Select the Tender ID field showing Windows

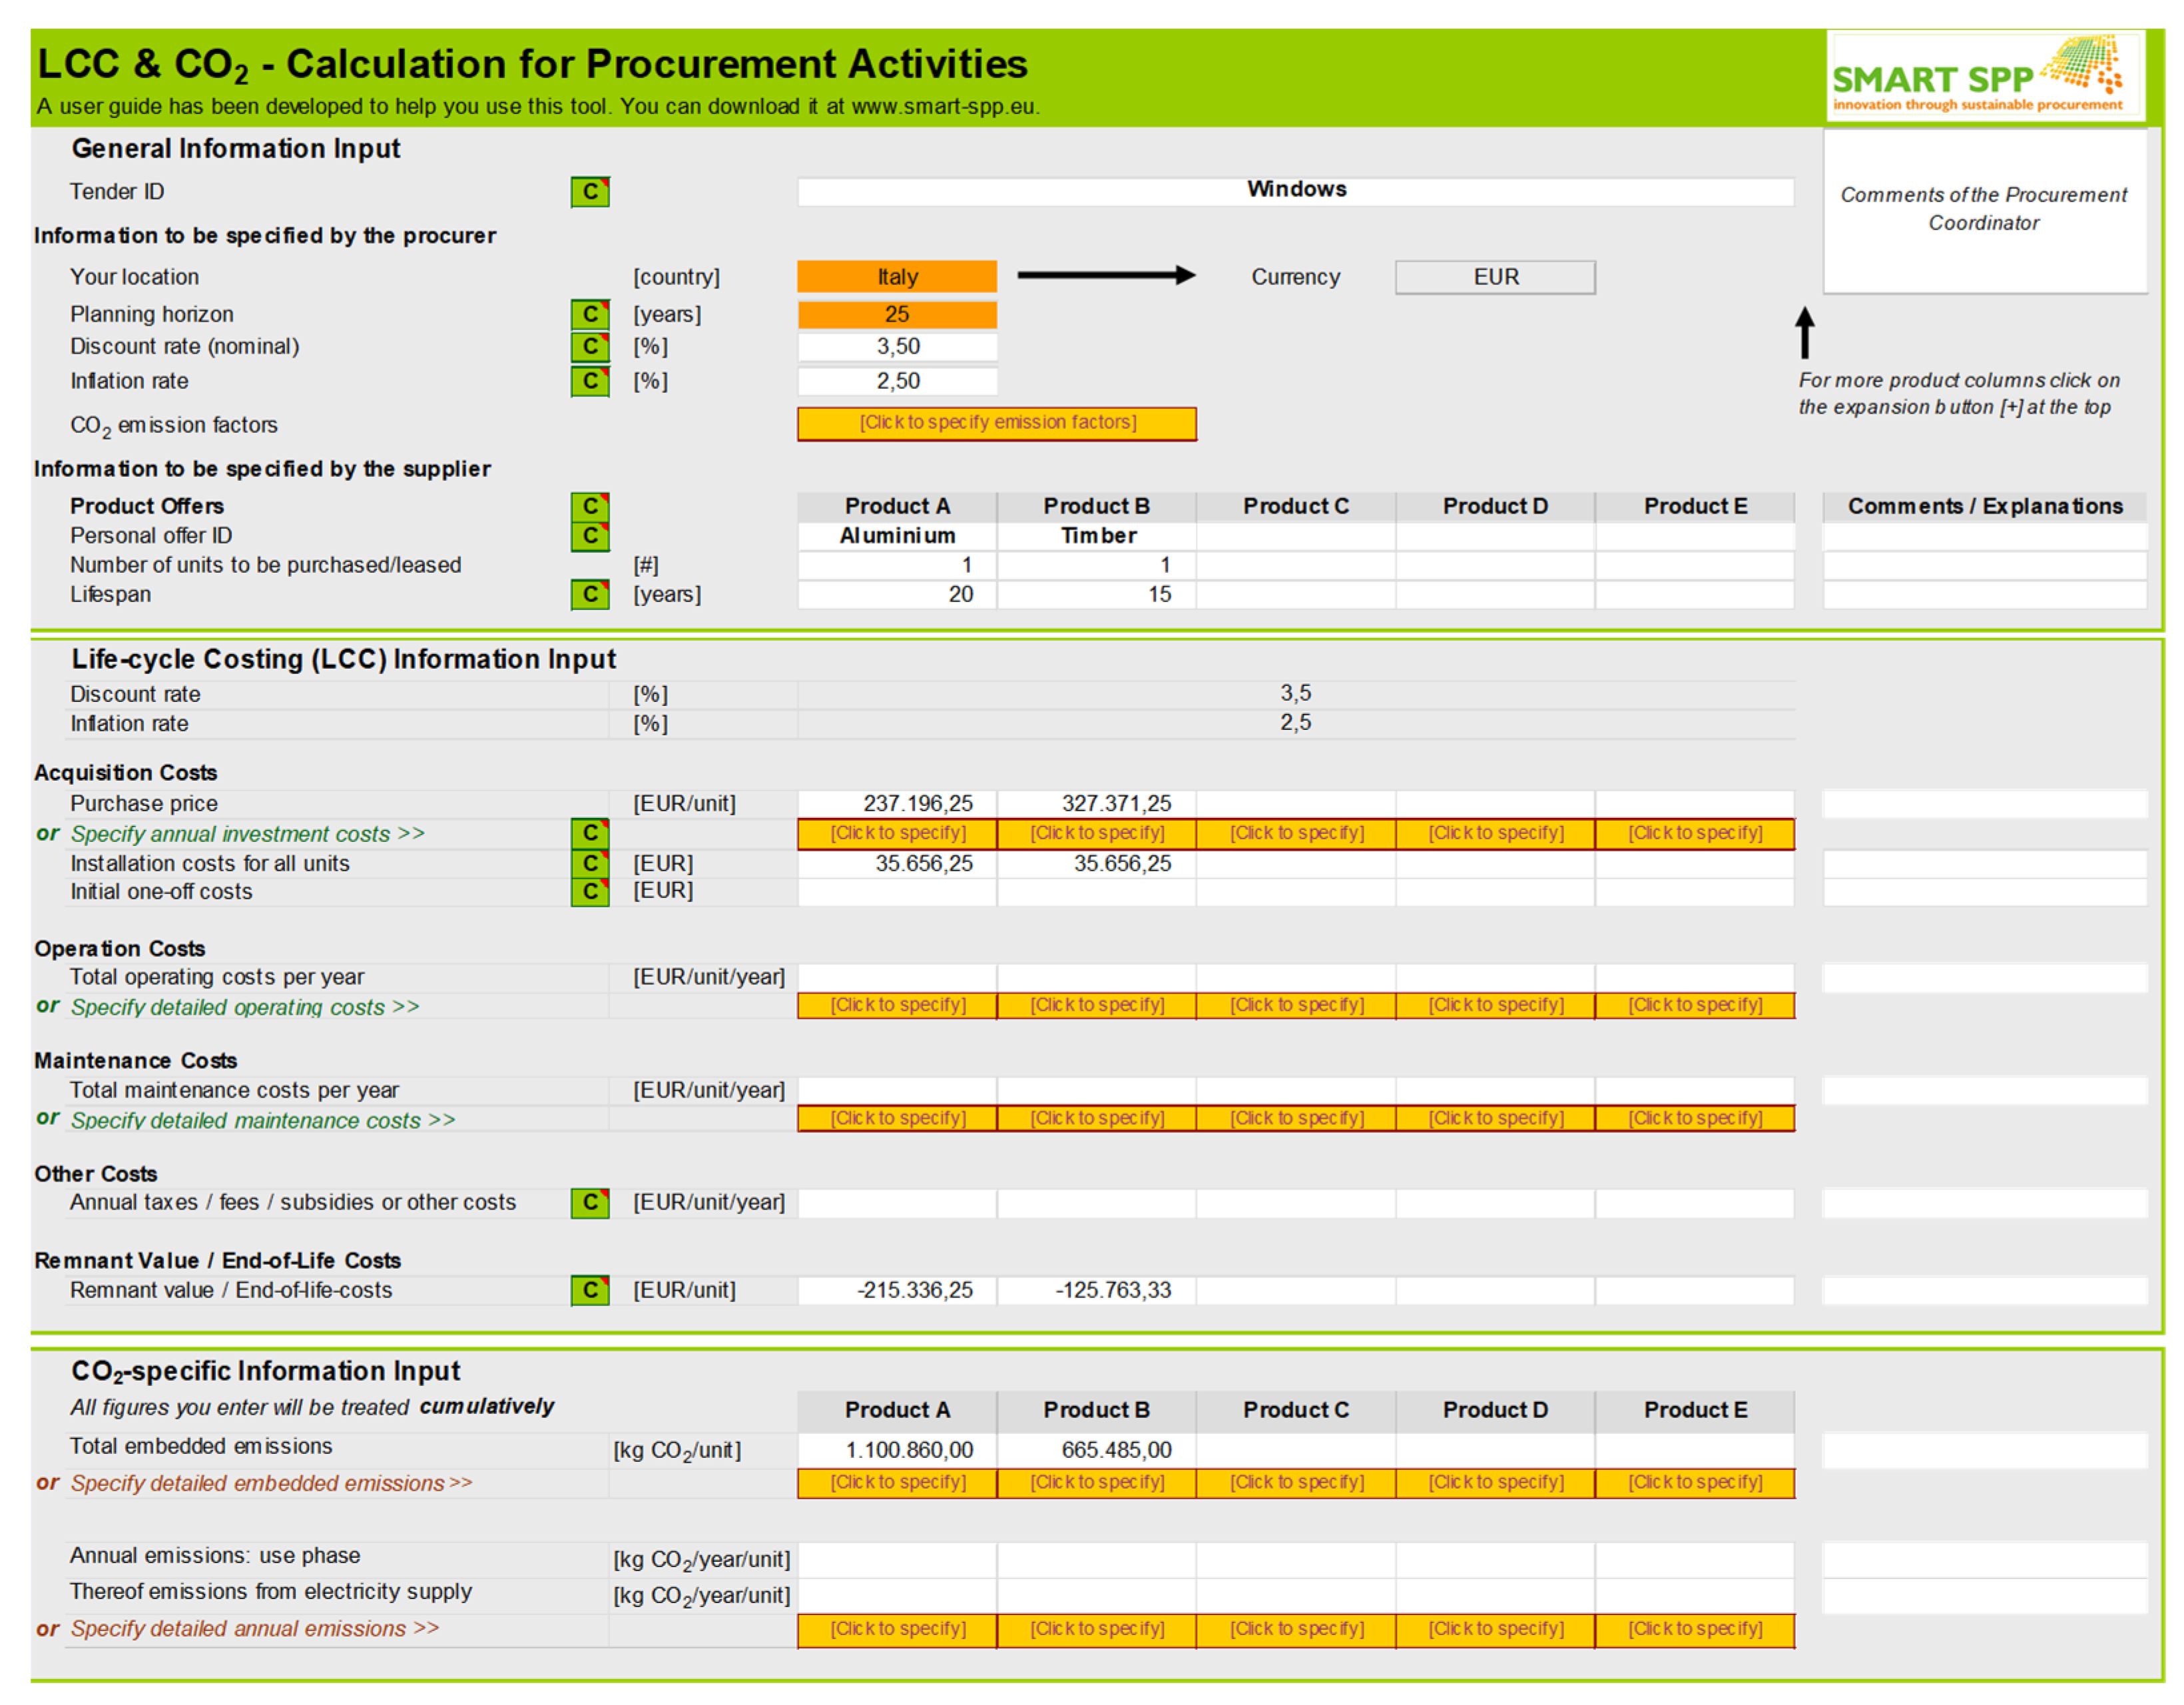click(1295, 190)
